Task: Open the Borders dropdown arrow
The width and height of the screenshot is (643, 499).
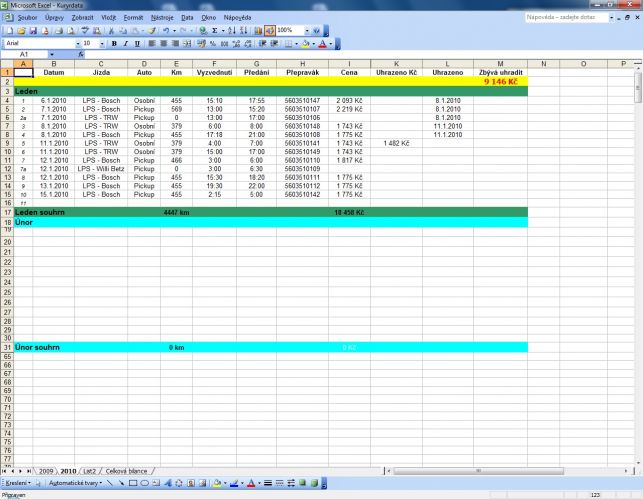Action: tap(296, 43)
